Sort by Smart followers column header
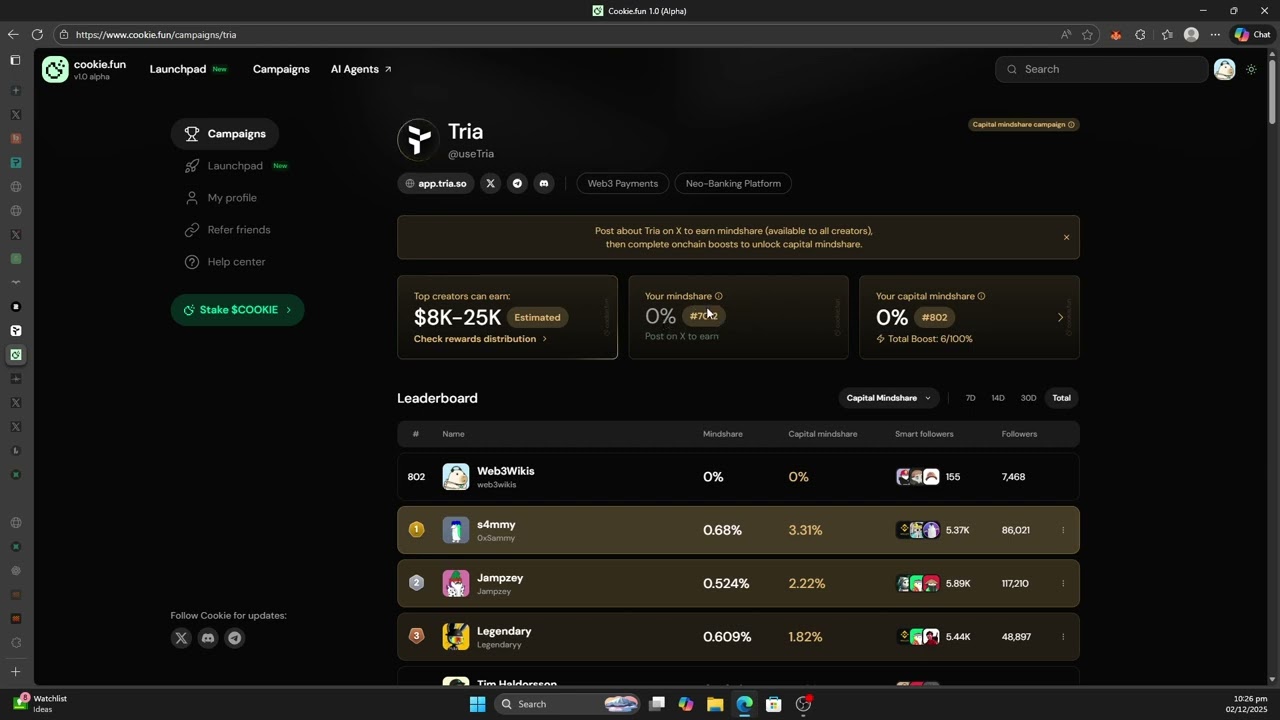Viewport: 1280px width, 720px height. (924, 434)
